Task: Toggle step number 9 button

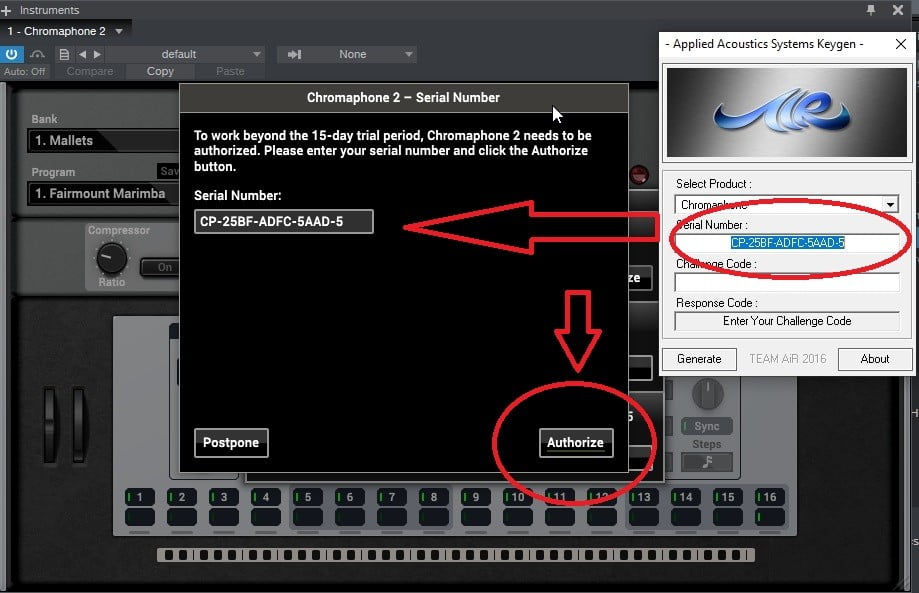Action: pyautogui.click(x=476, y=497)
